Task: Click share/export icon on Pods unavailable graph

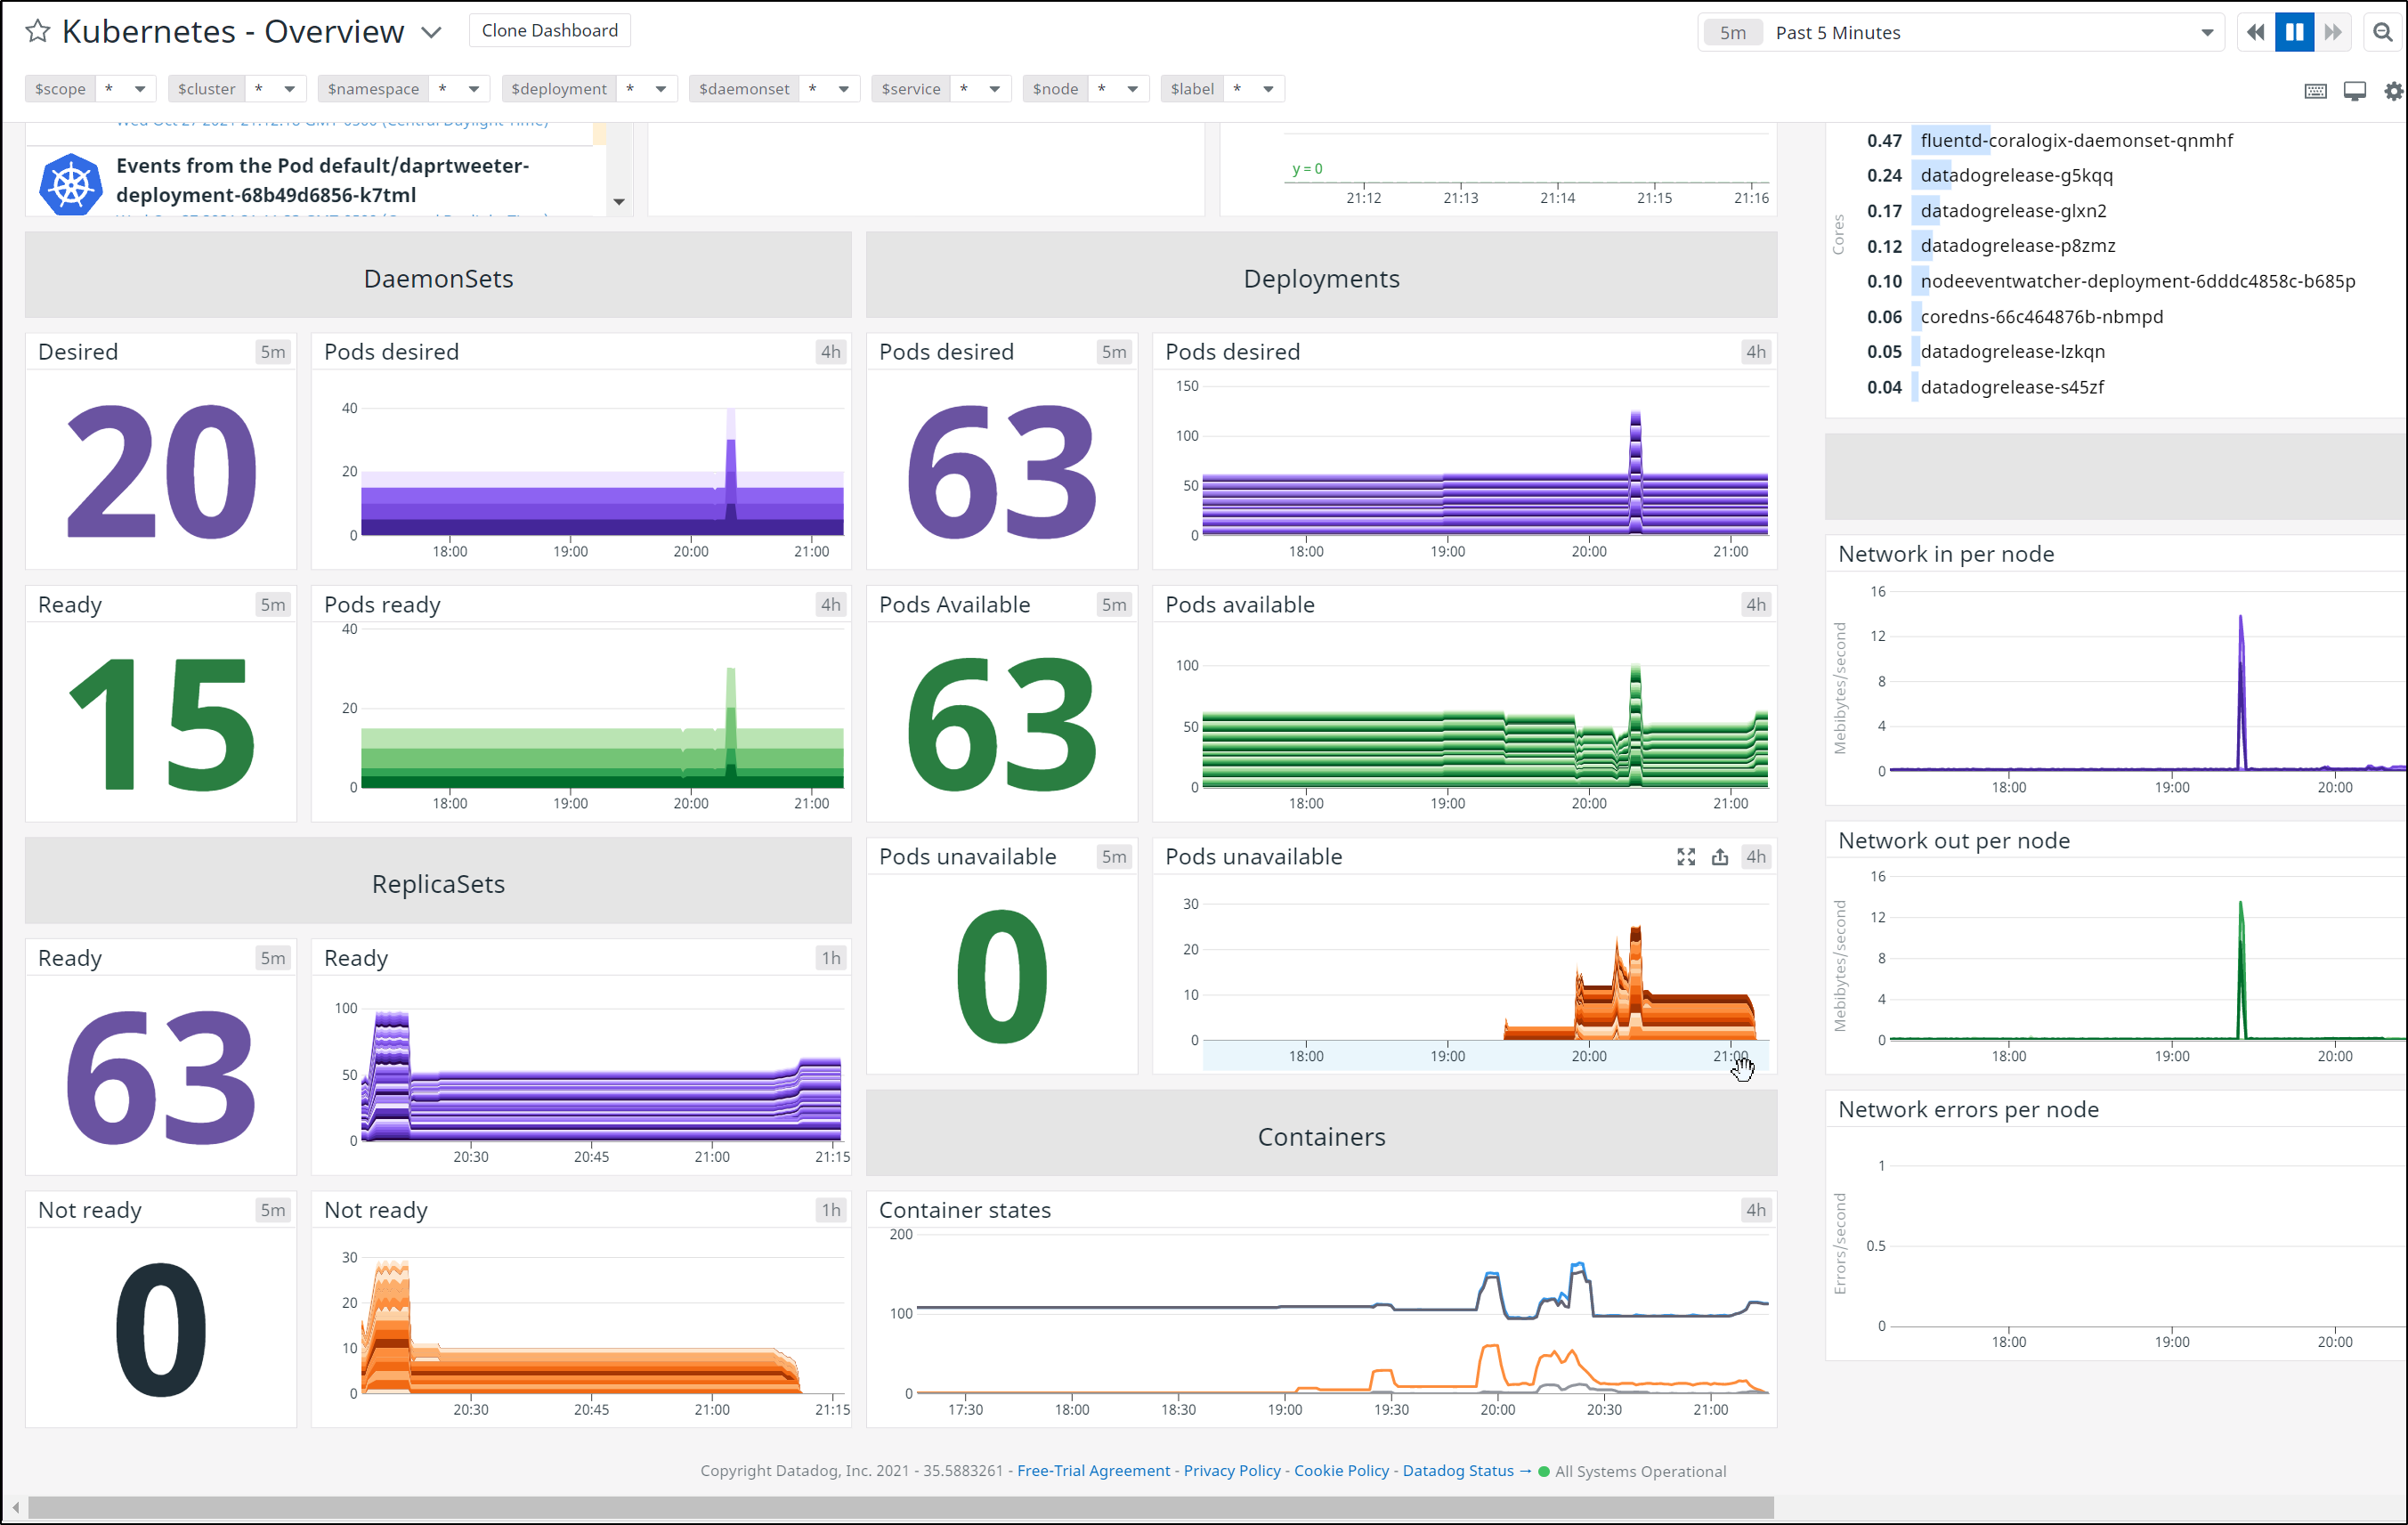Action: [1720, 857]
